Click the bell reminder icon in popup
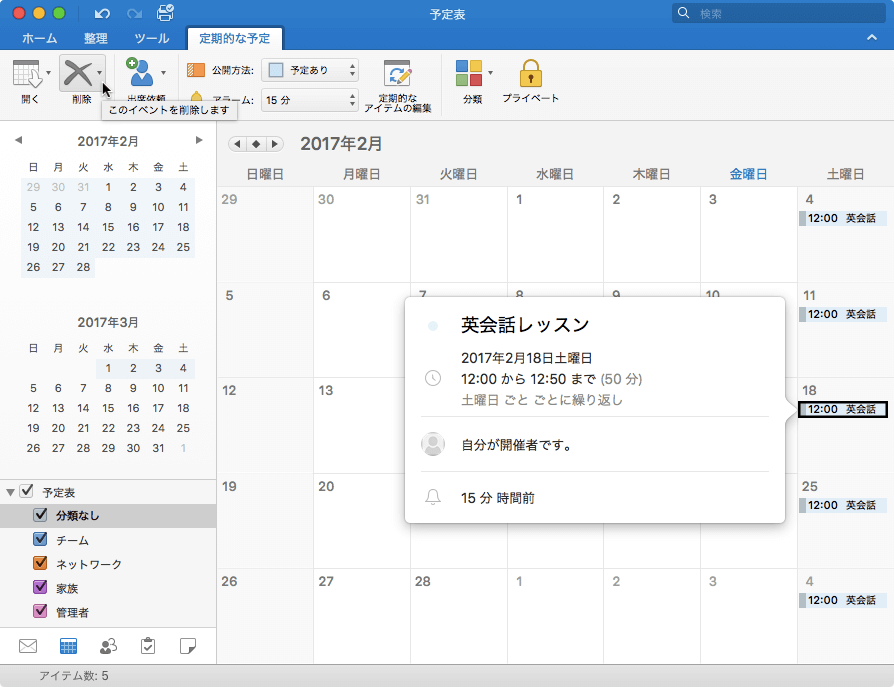 coord(433,497)
